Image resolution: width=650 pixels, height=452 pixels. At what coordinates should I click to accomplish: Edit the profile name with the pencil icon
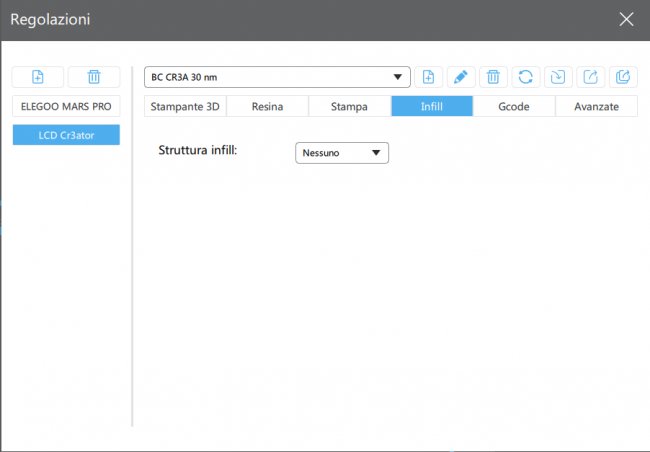pos(460,77)
